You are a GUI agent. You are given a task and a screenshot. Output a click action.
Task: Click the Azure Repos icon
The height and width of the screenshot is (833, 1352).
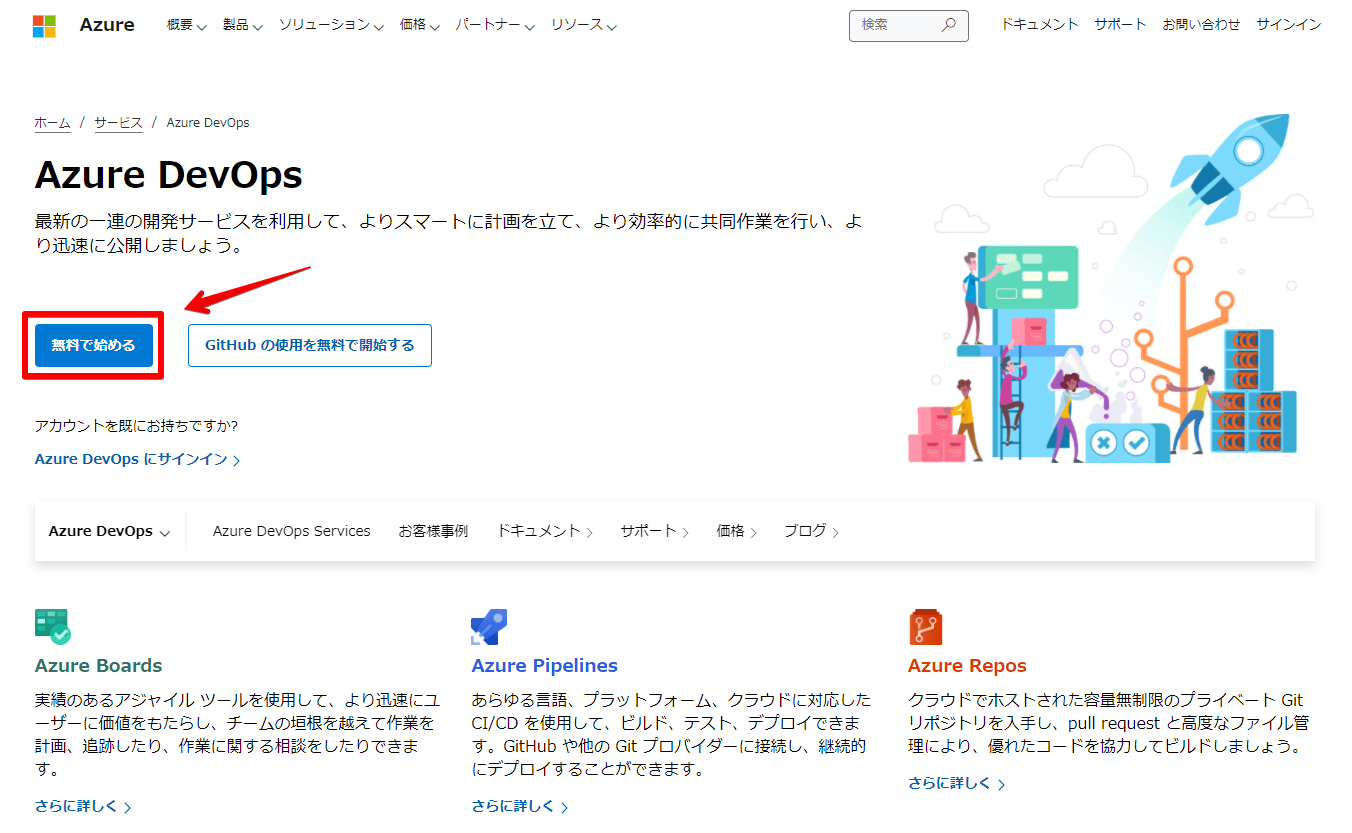(x=925, y=627)
